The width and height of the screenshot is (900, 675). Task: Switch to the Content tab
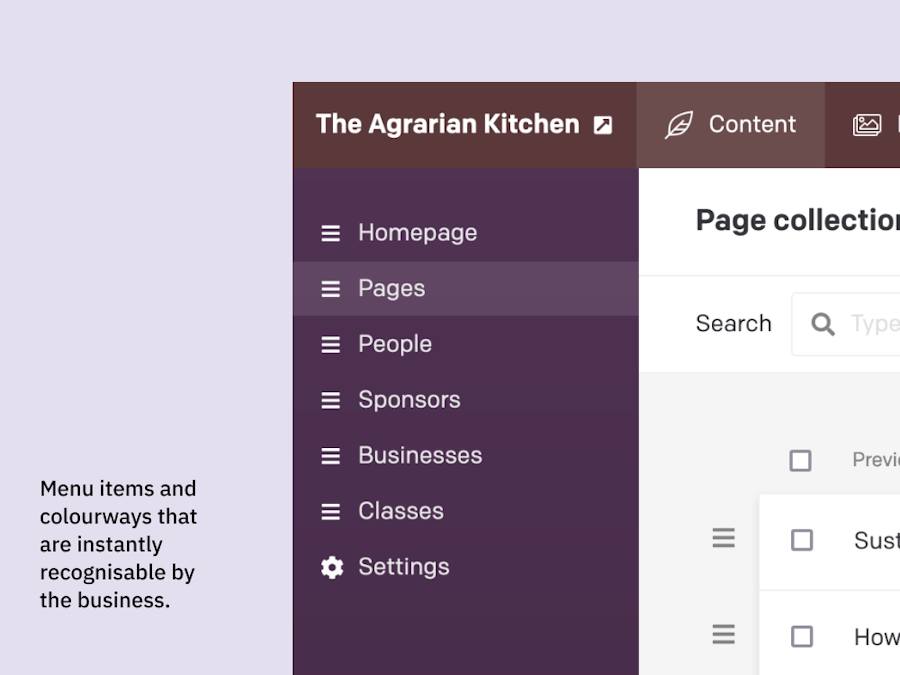point(730,125)
